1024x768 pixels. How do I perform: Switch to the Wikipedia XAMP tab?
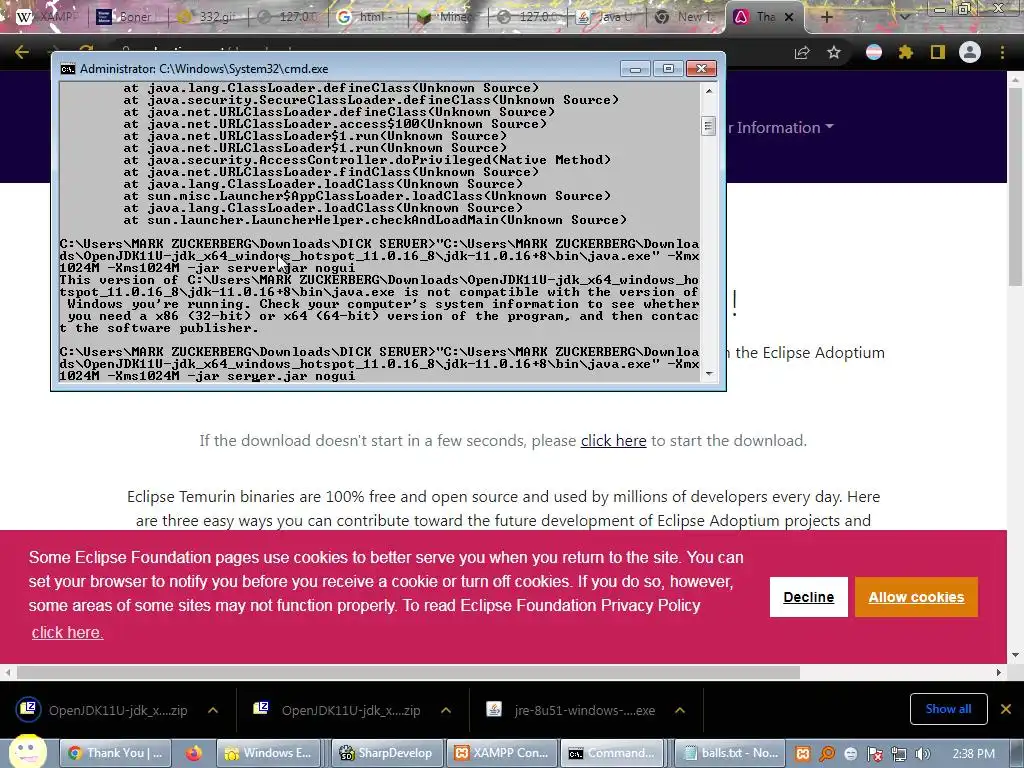[x=44, y=17]
